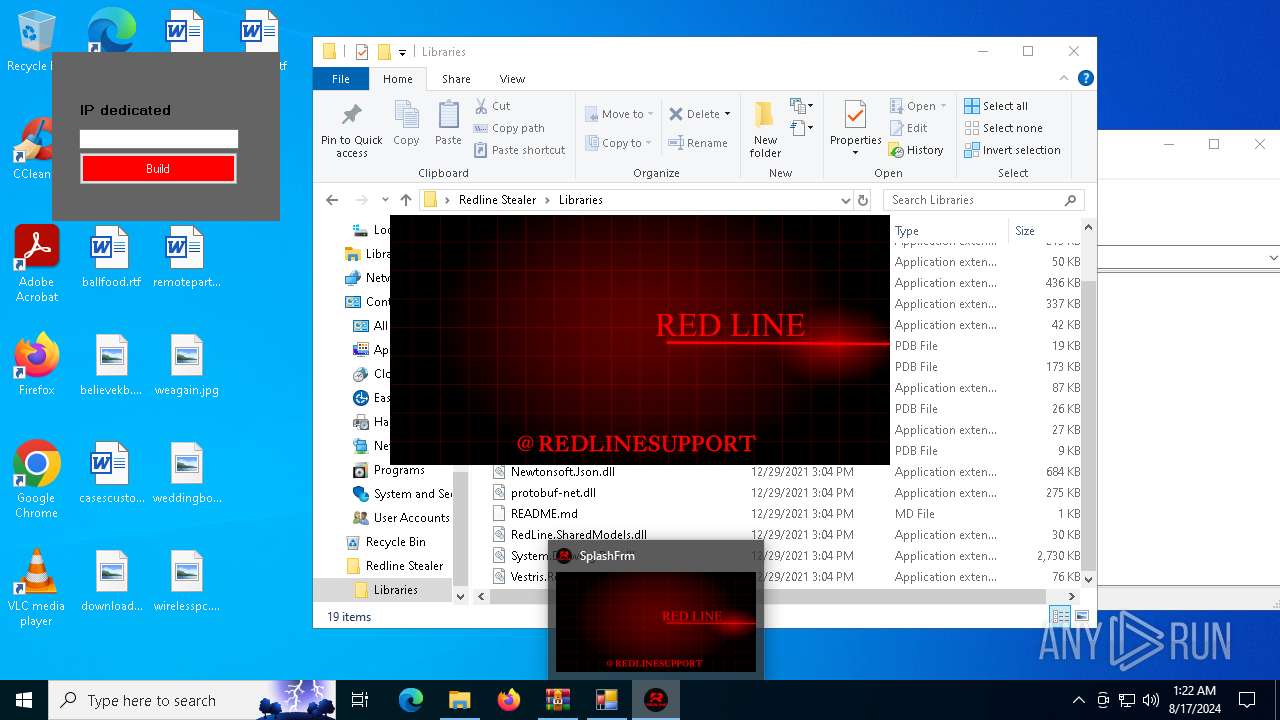Open the Start menu
Viewport: 1280px width, 720px height.
pos(24,700)
